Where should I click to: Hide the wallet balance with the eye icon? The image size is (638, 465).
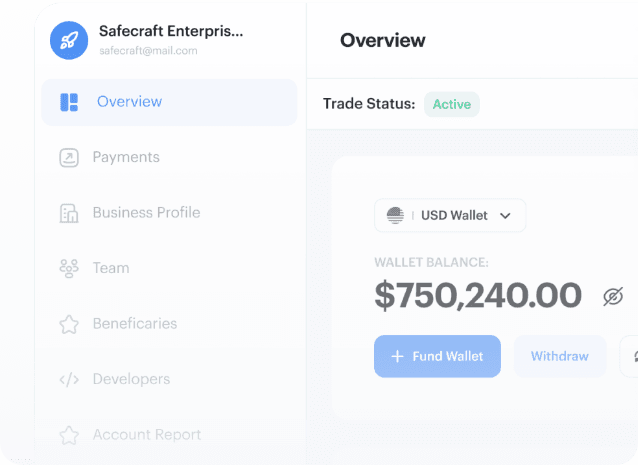point(613,296)
